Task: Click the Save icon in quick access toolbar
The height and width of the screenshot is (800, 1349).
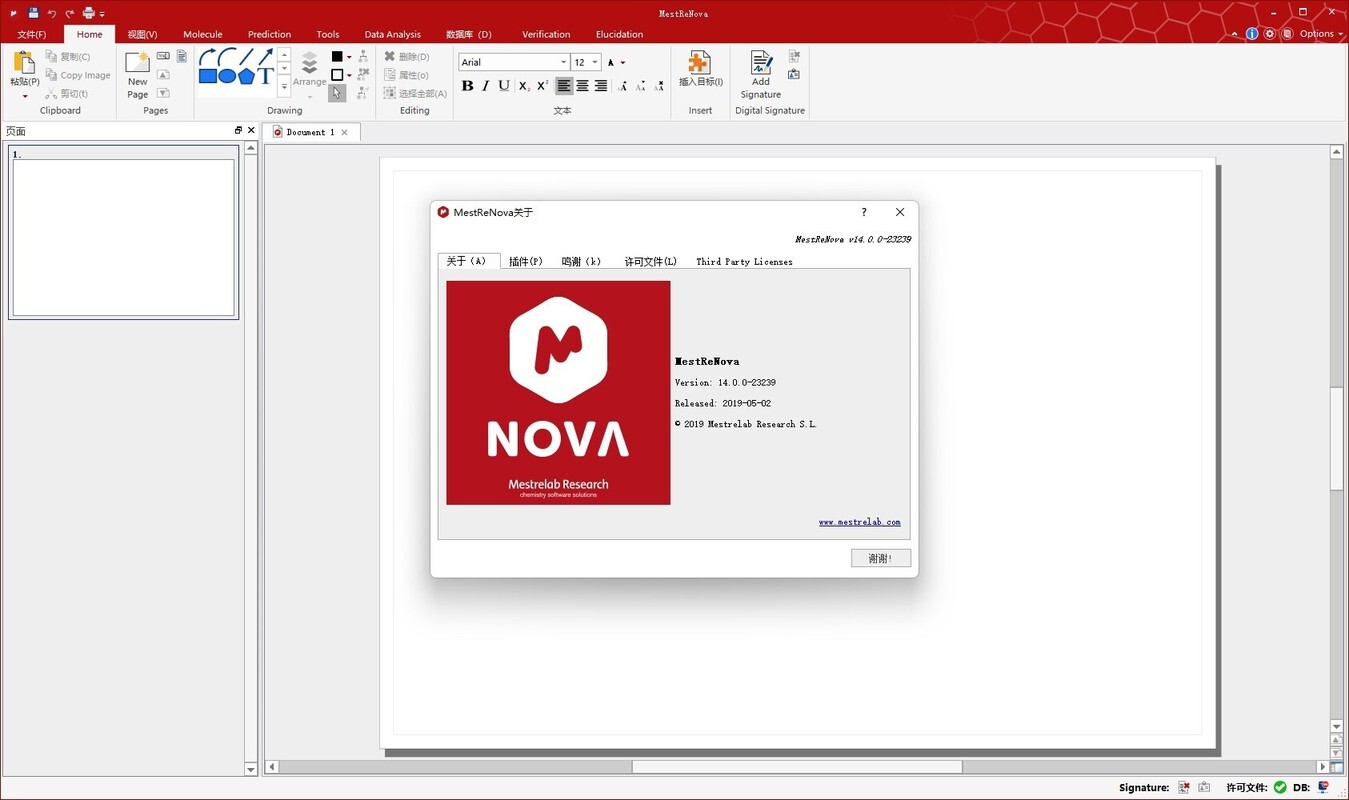Action: 33,13
